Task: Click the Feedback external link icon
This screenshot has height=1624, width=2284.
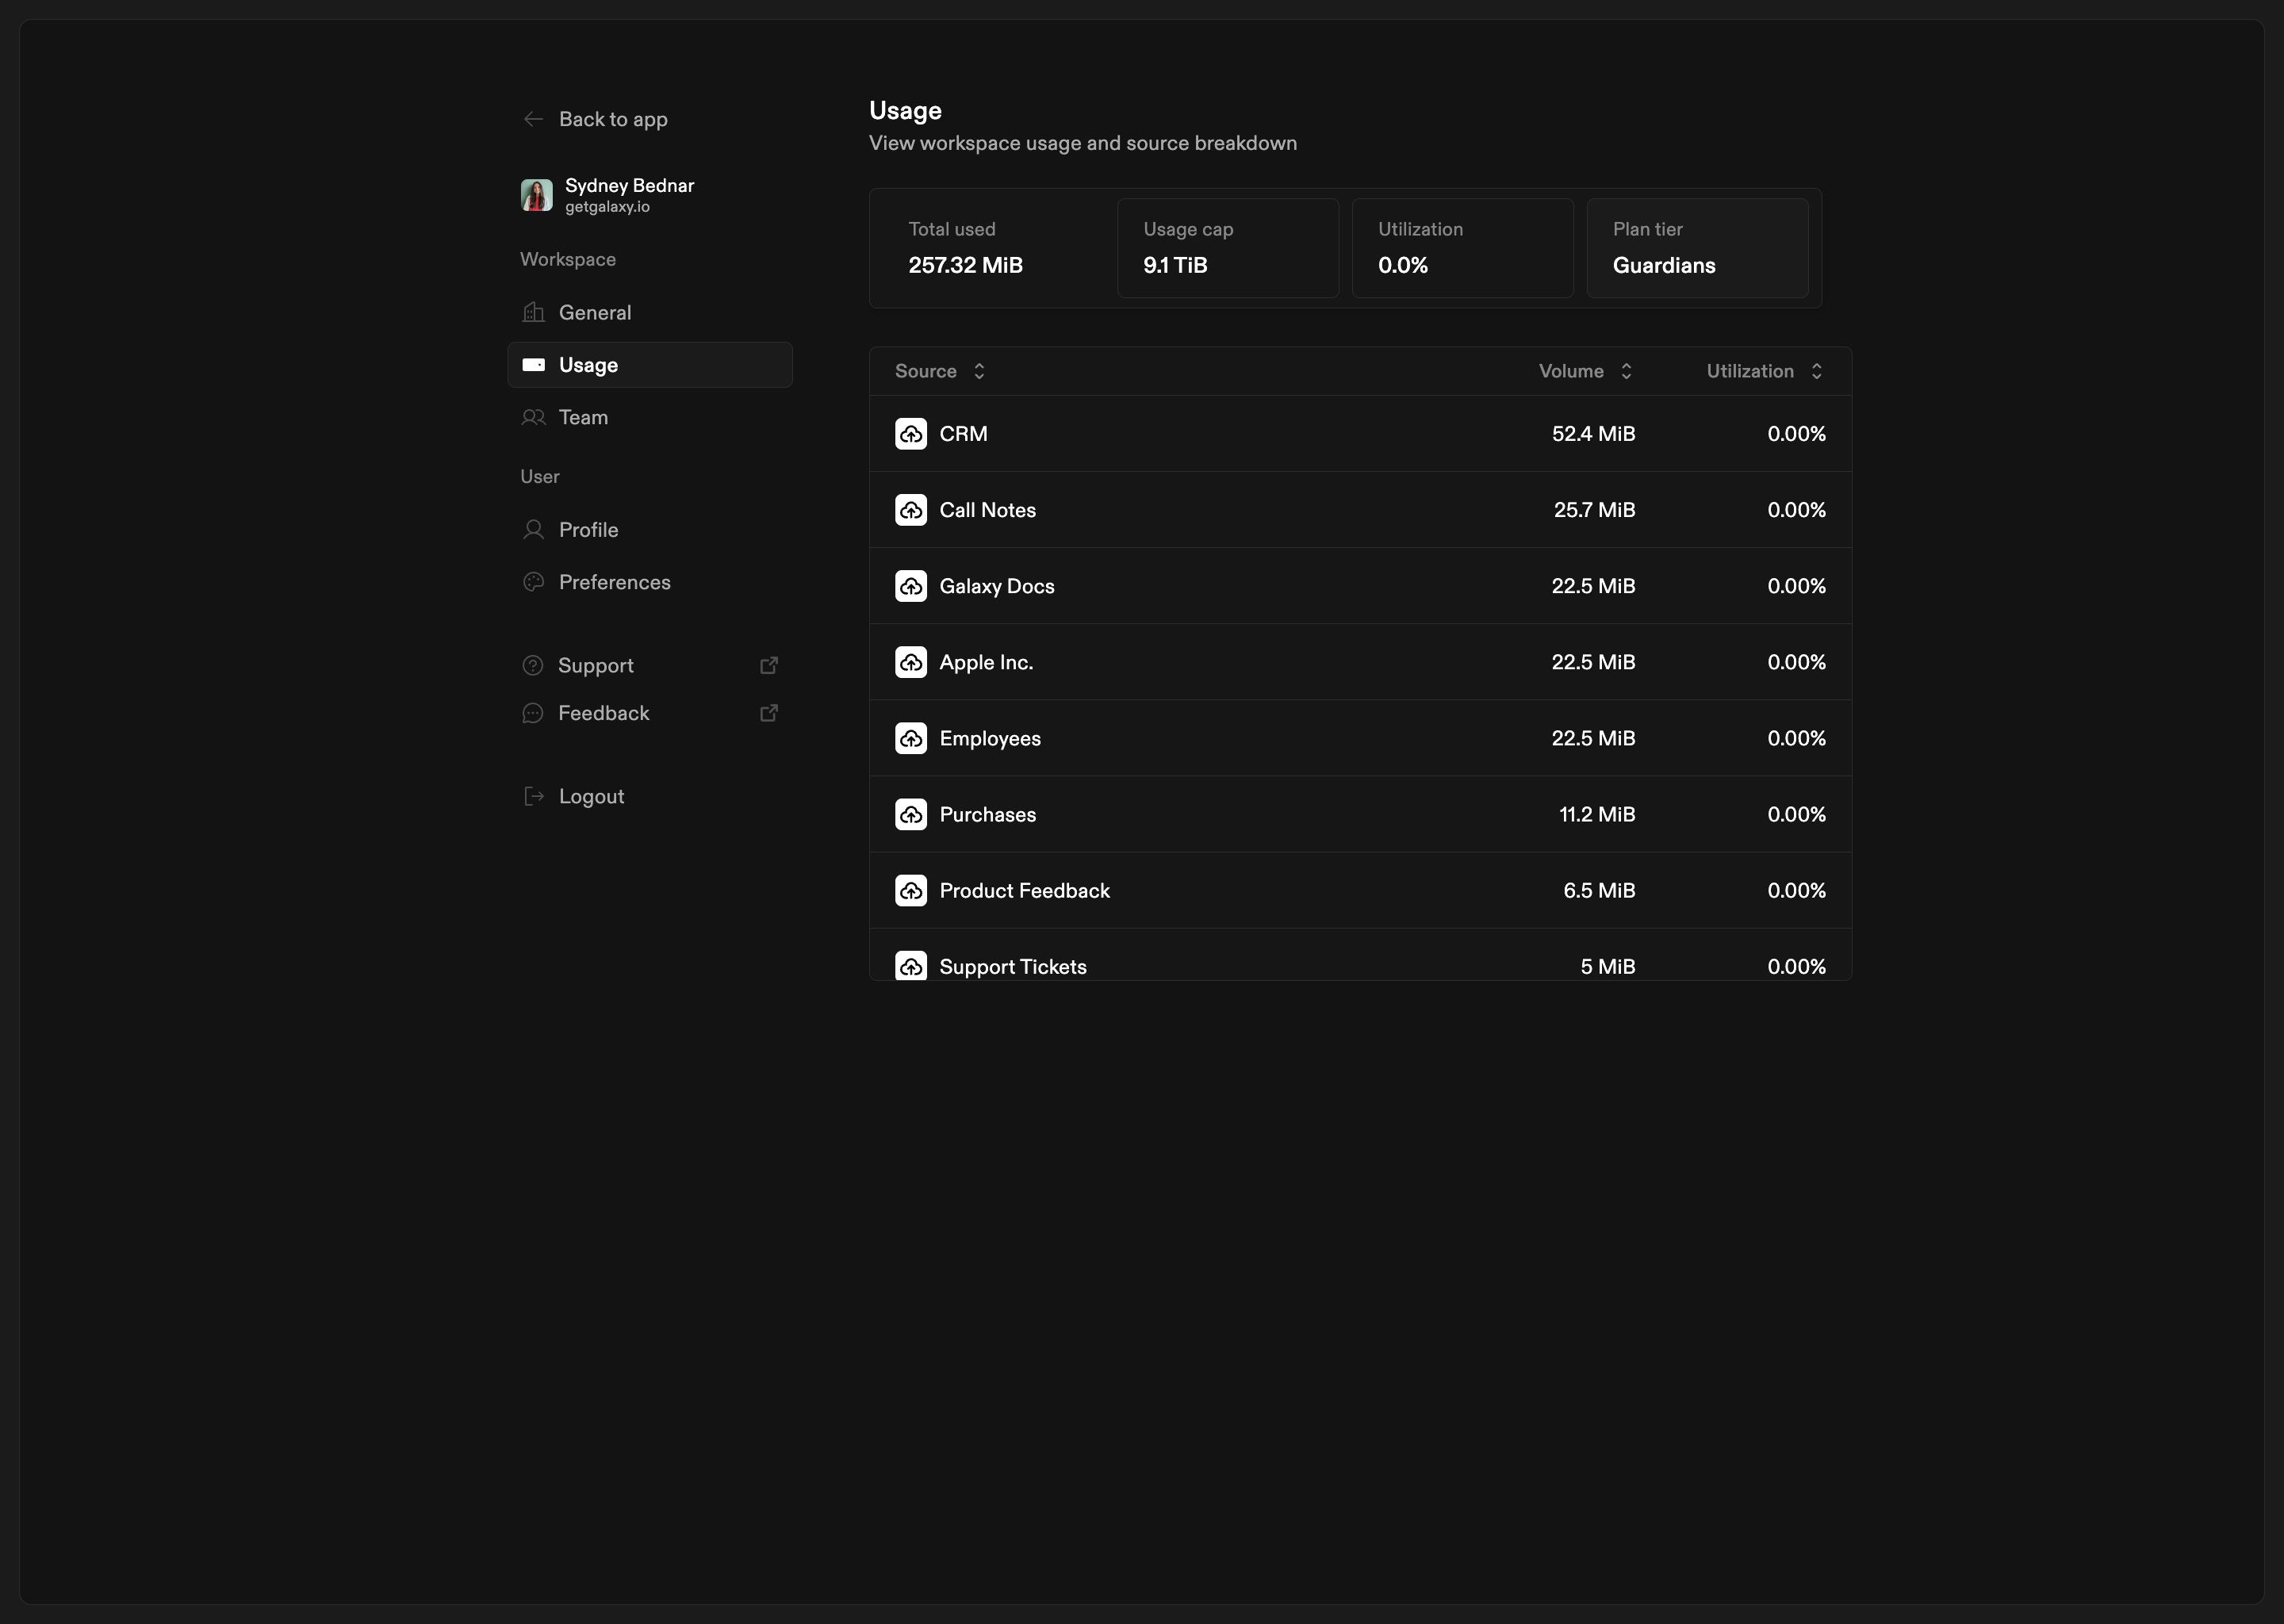Action: click(768, 713)
